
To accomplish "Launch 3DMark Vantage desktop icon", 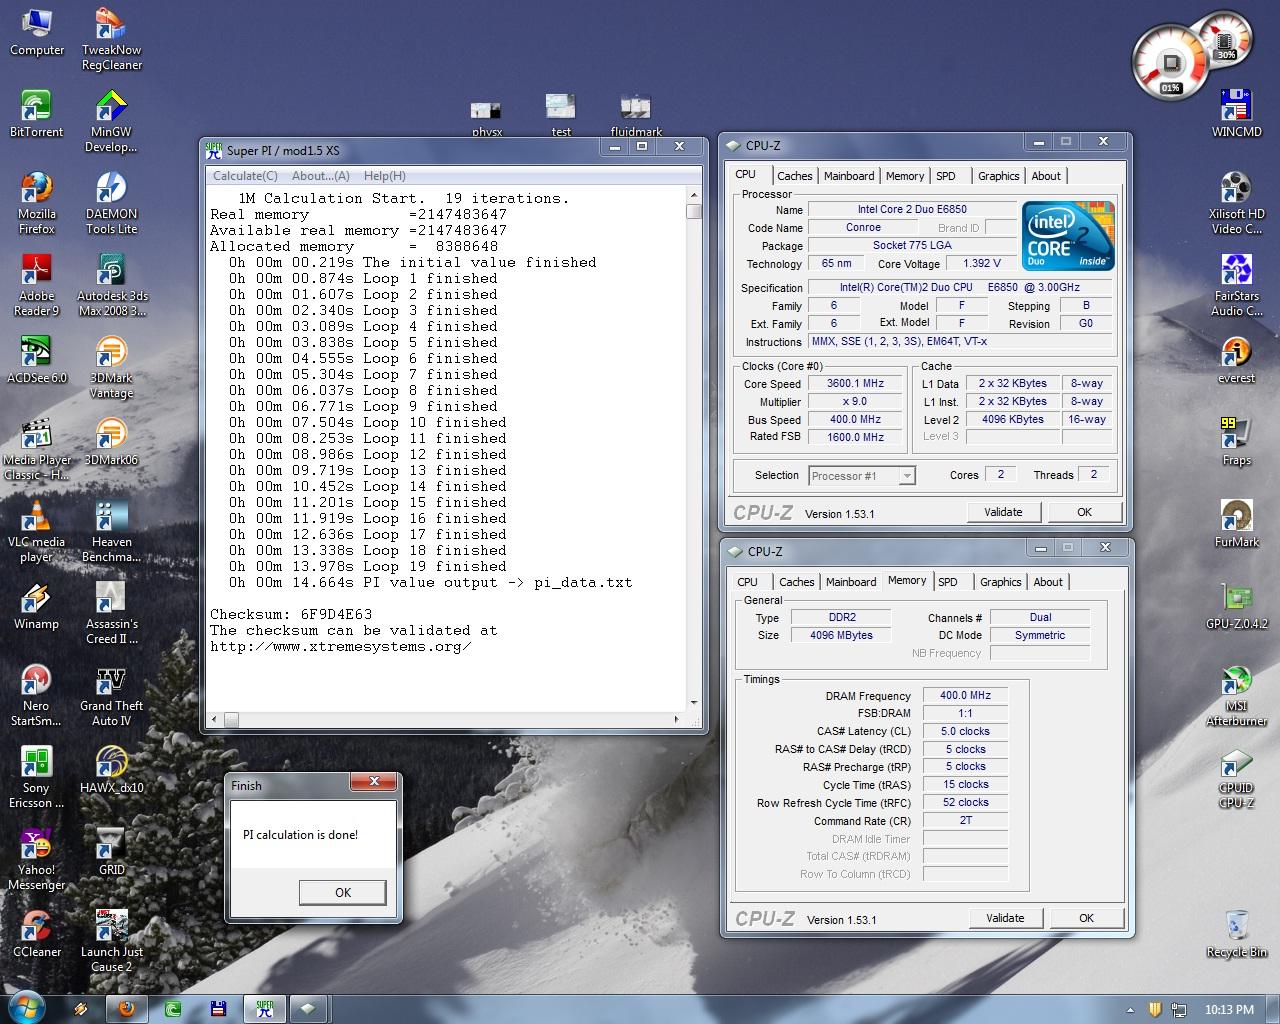I will [x=111, y=368].
